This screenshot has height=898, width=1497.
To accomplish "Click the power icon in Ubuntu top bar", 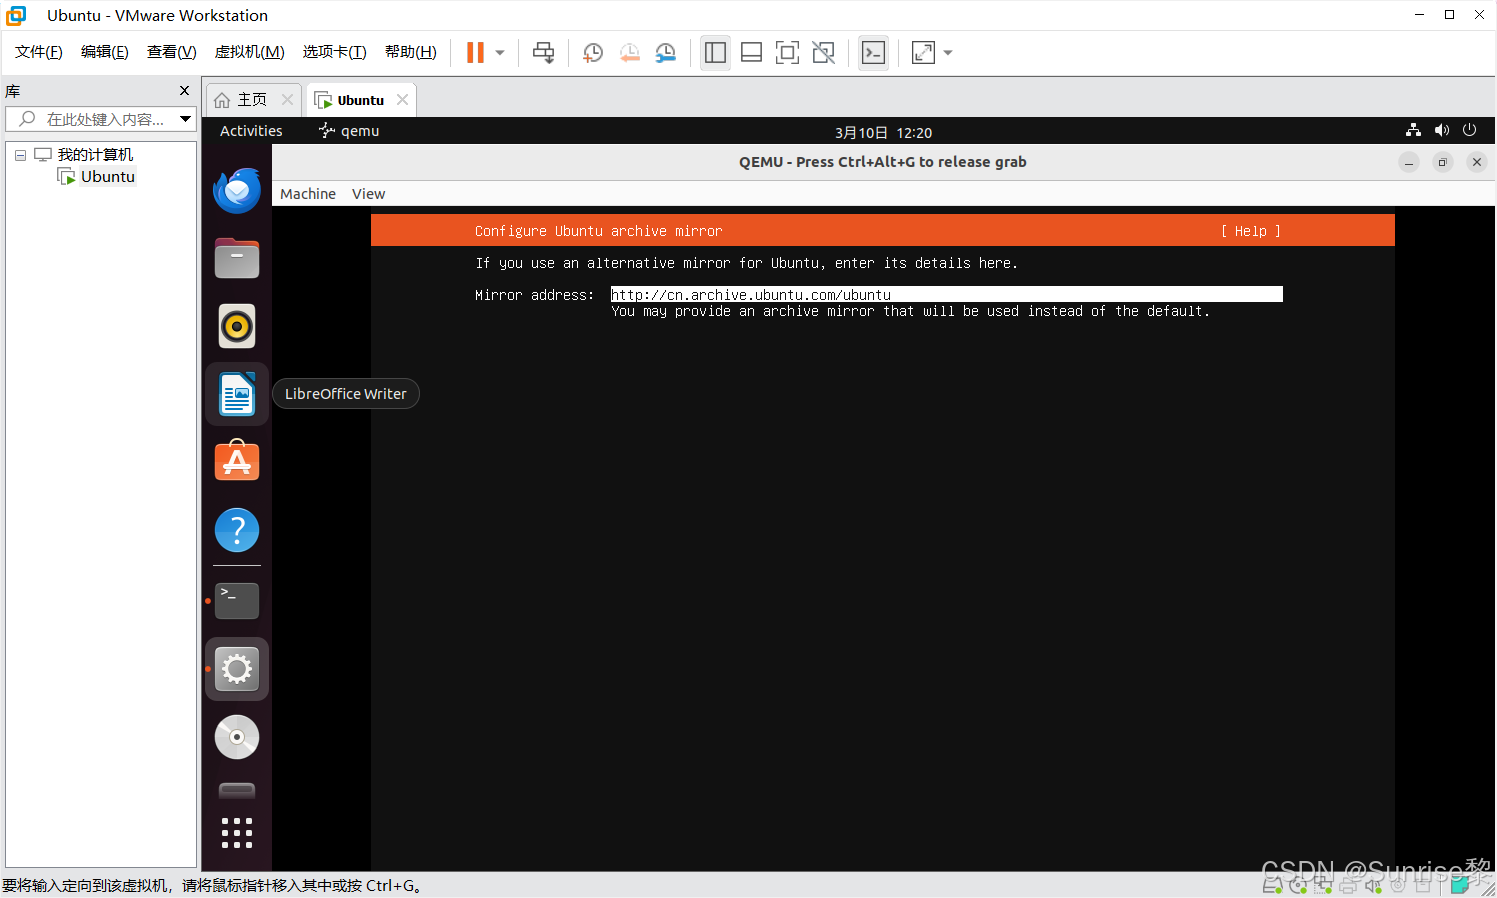I will (1469, 131).
